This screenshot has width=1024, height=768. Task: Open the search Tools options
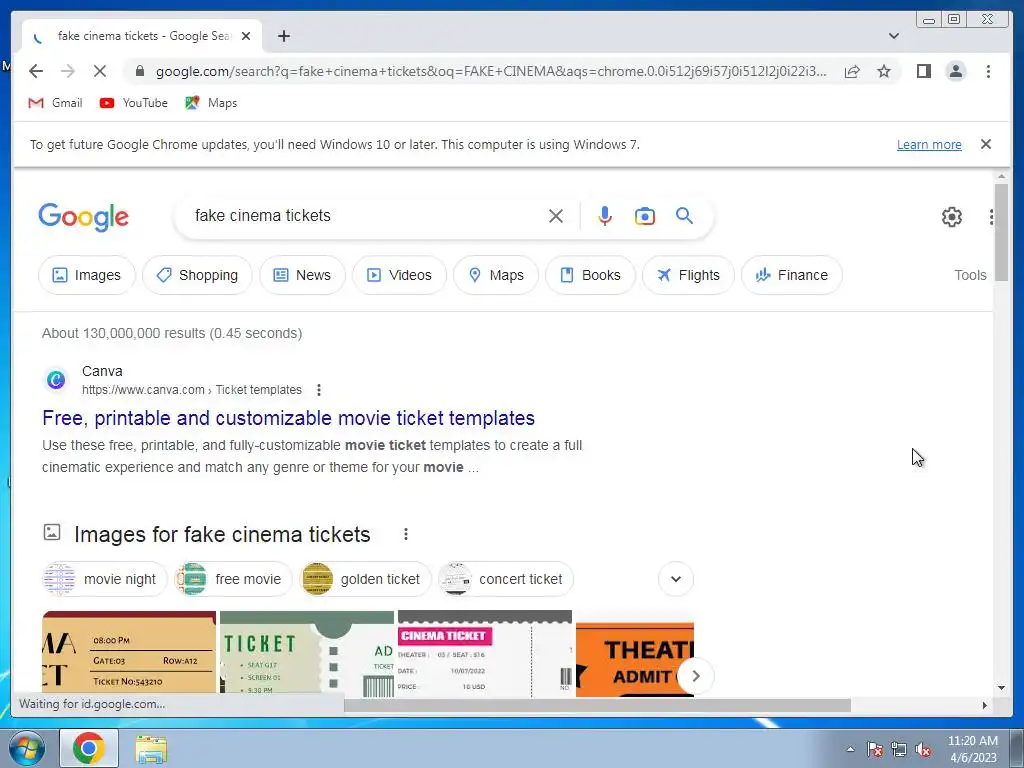(x=970, y=275)
